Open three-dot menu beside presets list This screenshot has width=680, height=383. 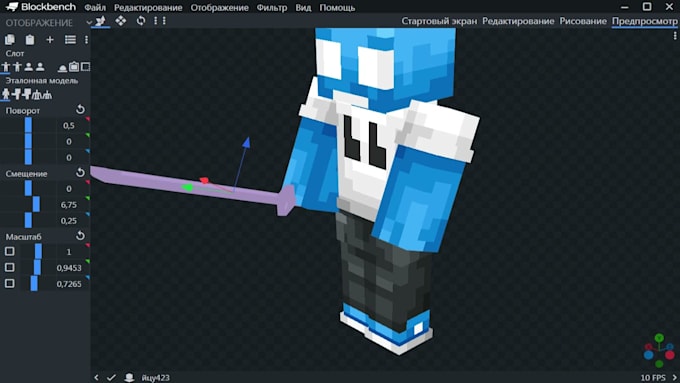point(86,40)
